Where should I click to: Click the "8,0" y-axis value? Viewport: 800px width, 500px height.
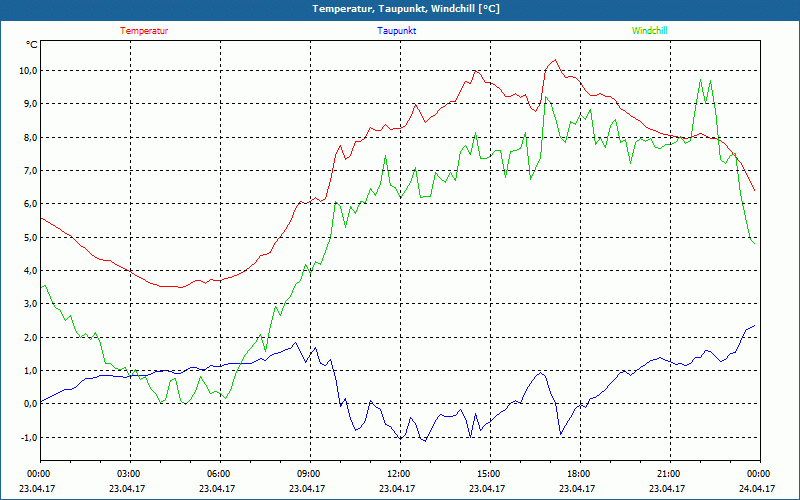coord(30,137)
